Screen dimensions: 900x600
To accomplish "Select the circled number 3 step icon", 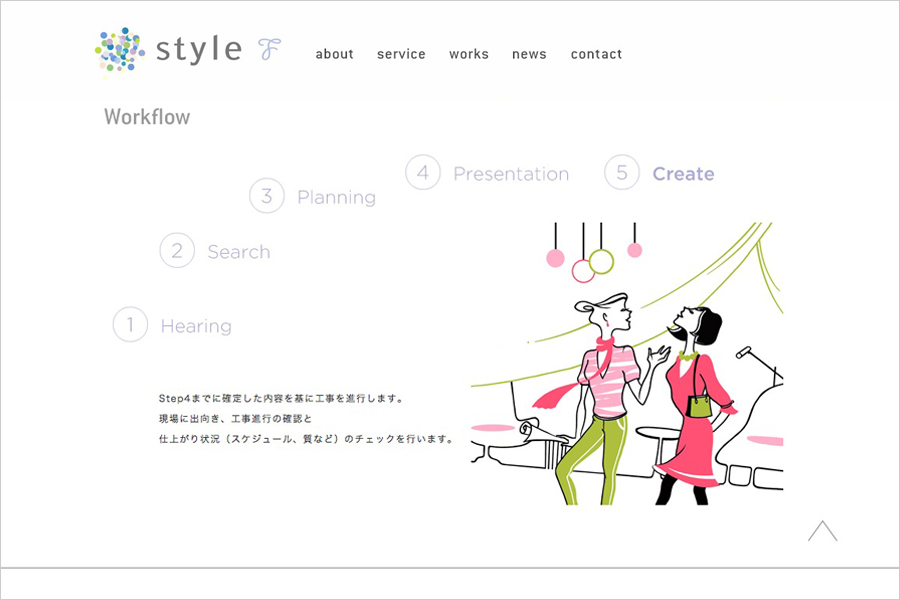I will coord(267,196).
